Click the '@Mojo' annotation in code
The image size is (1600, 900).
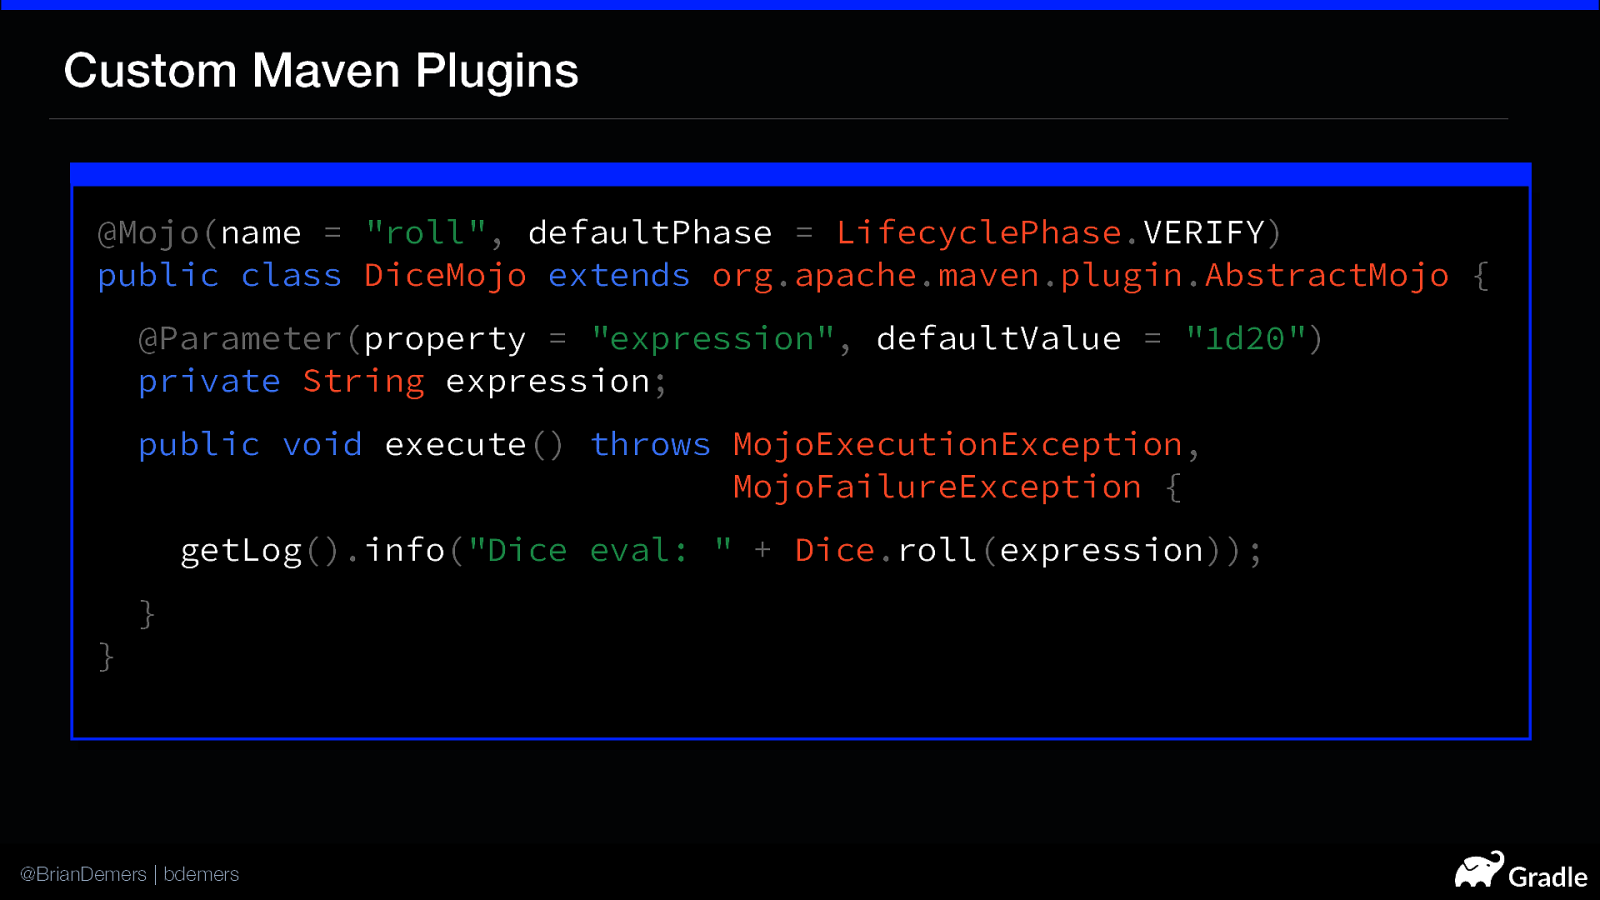[149, 233]
